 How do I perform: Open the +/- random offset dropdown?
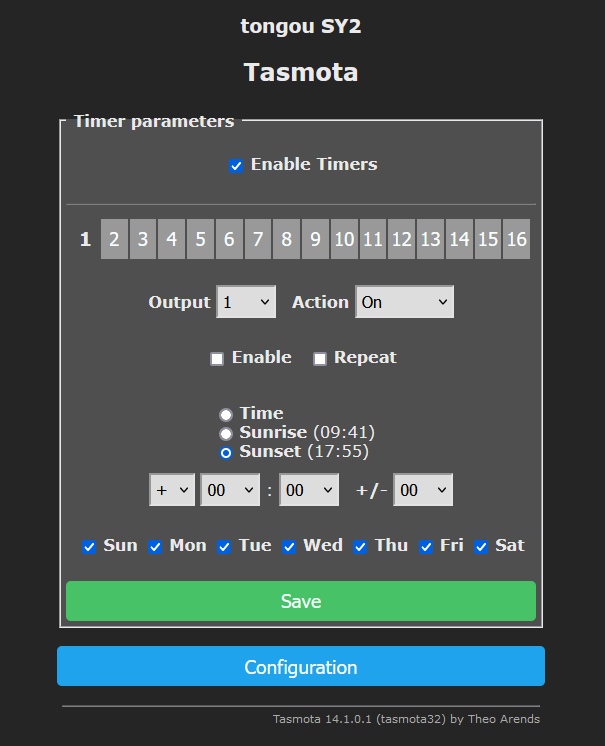click(423, 490)
